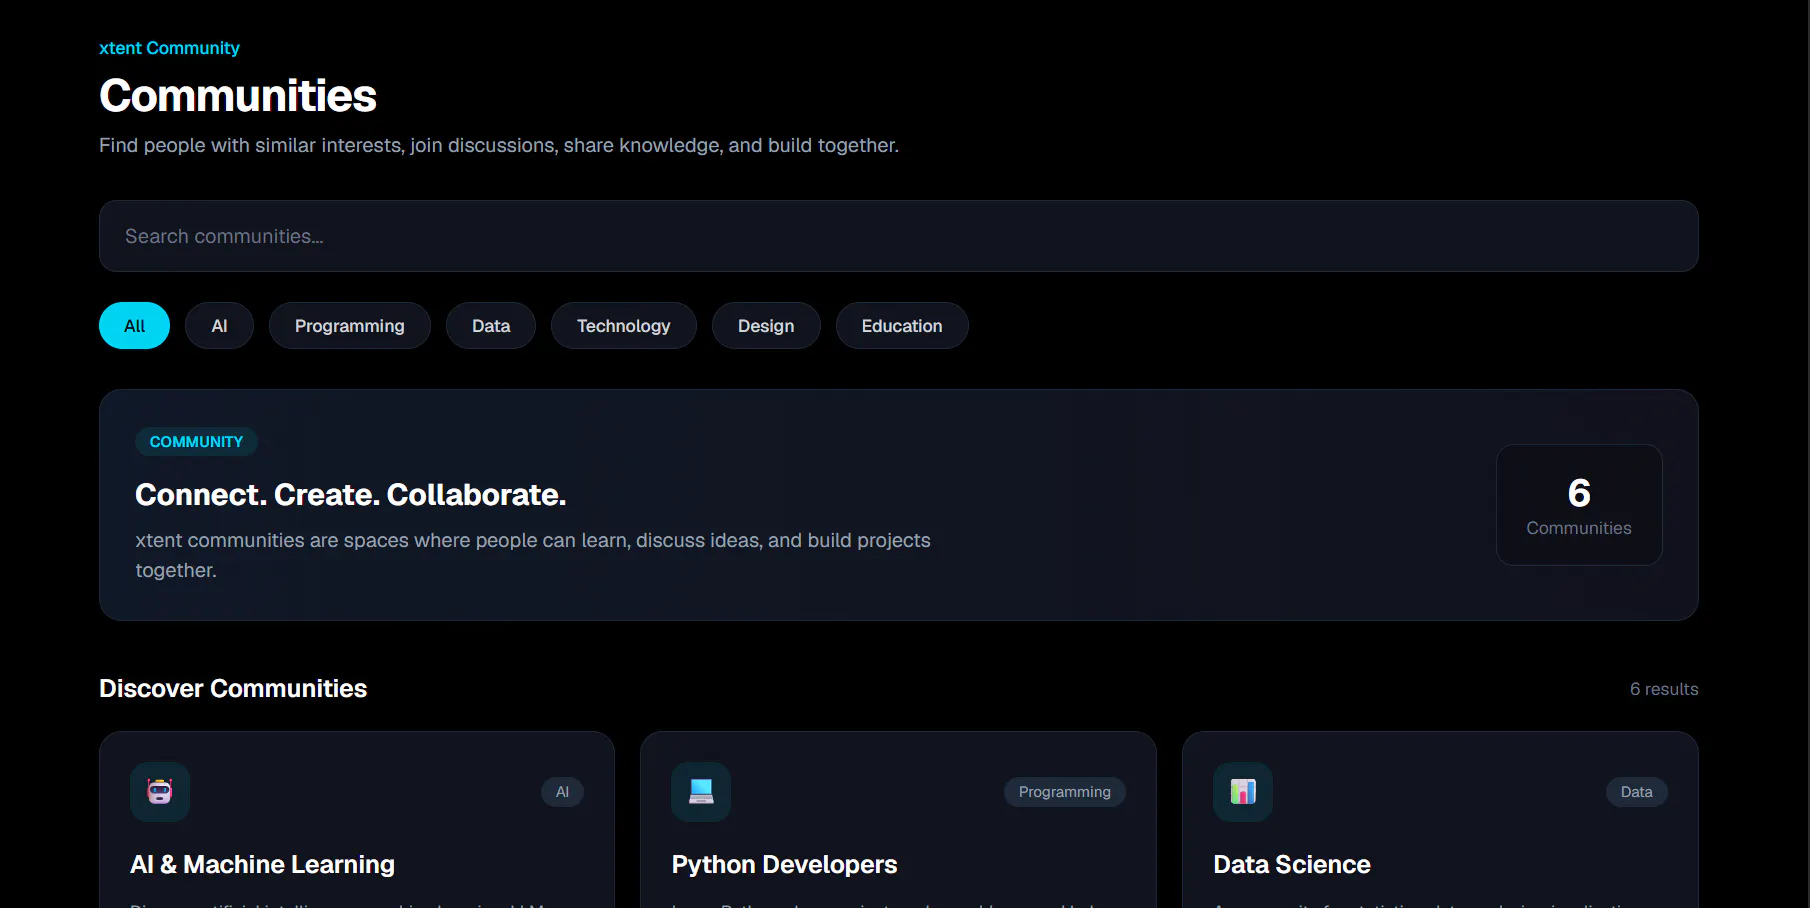Image resolution: width=1810 pixels, height=908 pixels.
Task: Click the 6 Communities counter box
Action: pos(1579,505)
